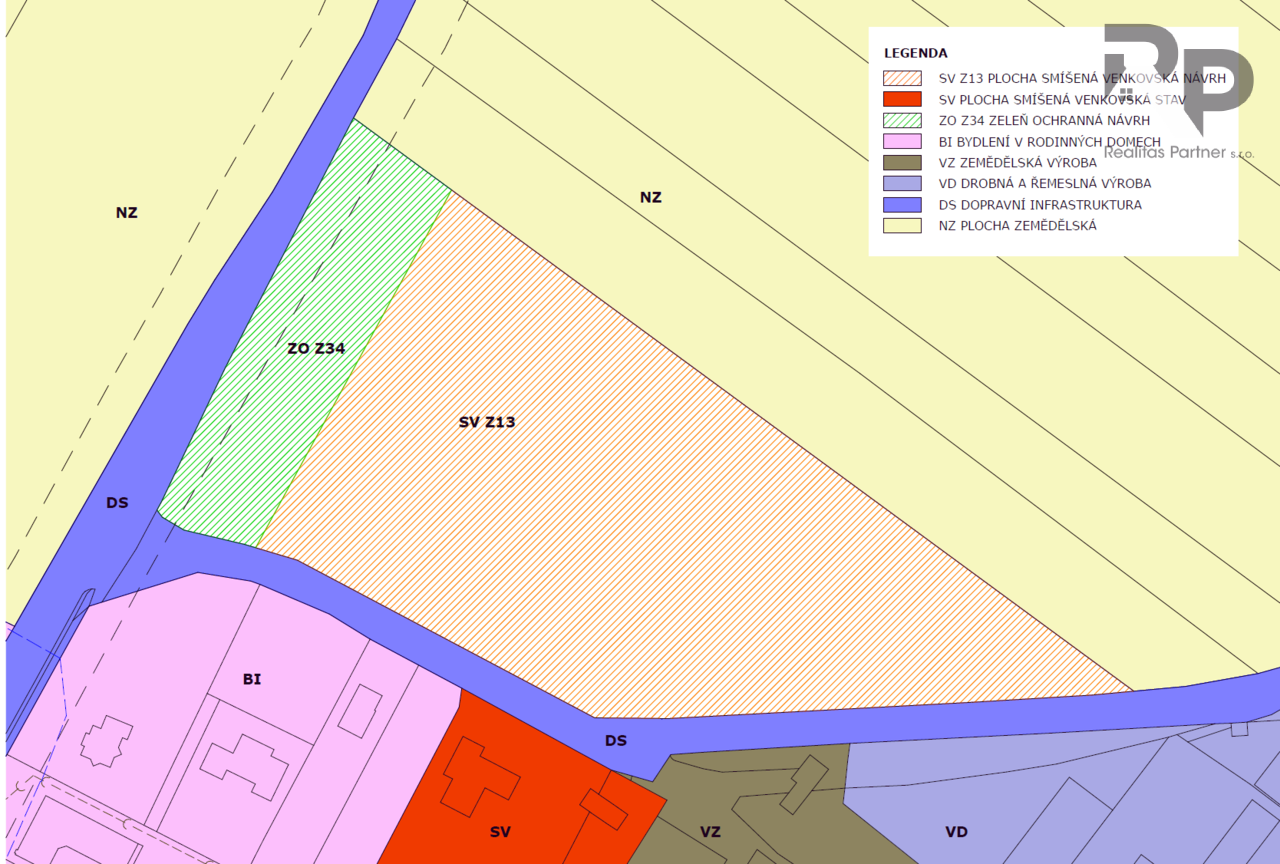Click the blue DS legend swatch
Viewport: 1280px width, 864px height.
pos(901,204)
